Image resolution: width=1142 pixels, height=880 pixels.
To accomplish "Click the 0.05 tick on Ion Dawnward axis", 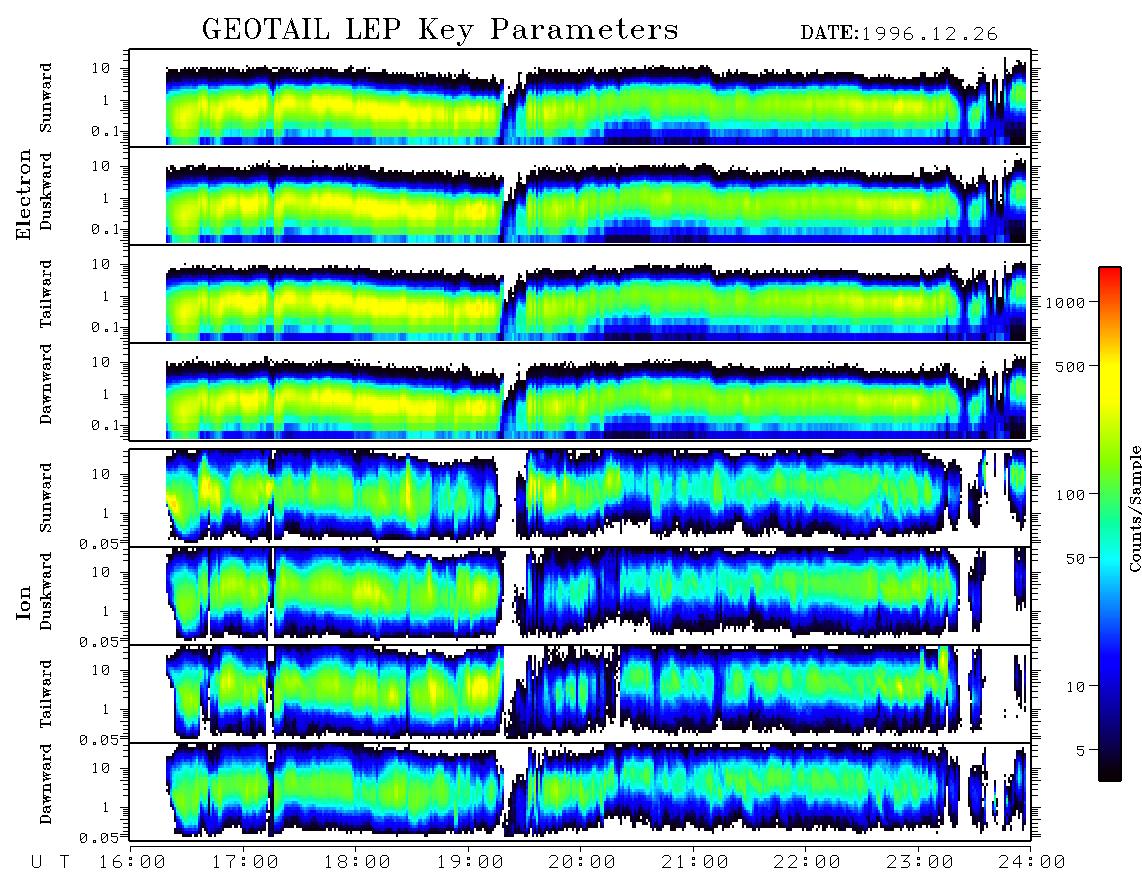I will point(99,838).
